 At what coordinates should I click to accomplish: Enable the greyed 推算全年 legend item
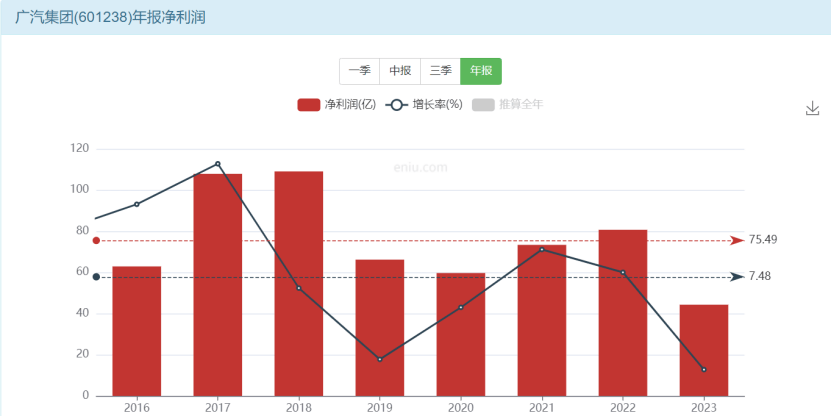click(x=508, y=104)
